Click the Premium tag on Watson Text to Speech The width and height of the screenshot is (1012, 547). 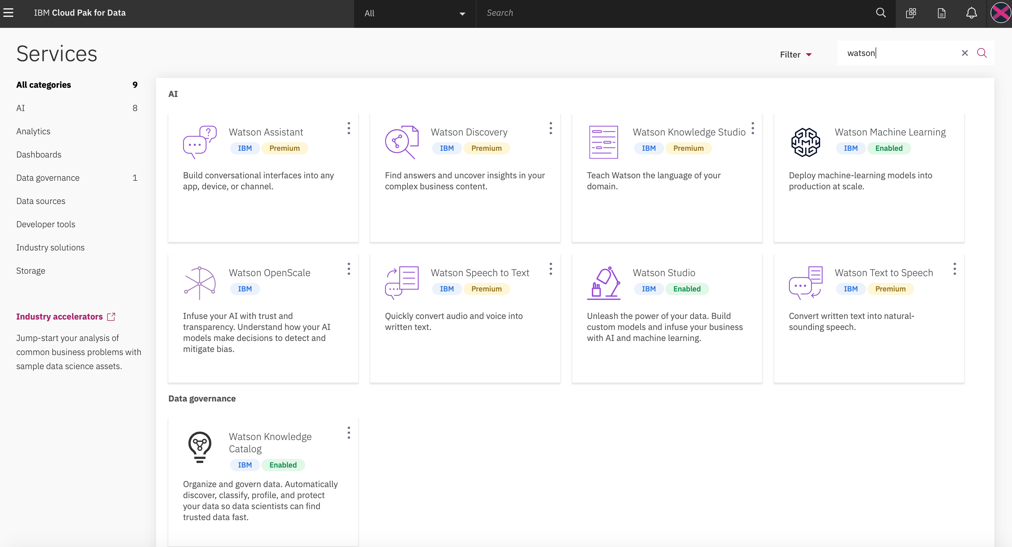[x=890, y=289]
